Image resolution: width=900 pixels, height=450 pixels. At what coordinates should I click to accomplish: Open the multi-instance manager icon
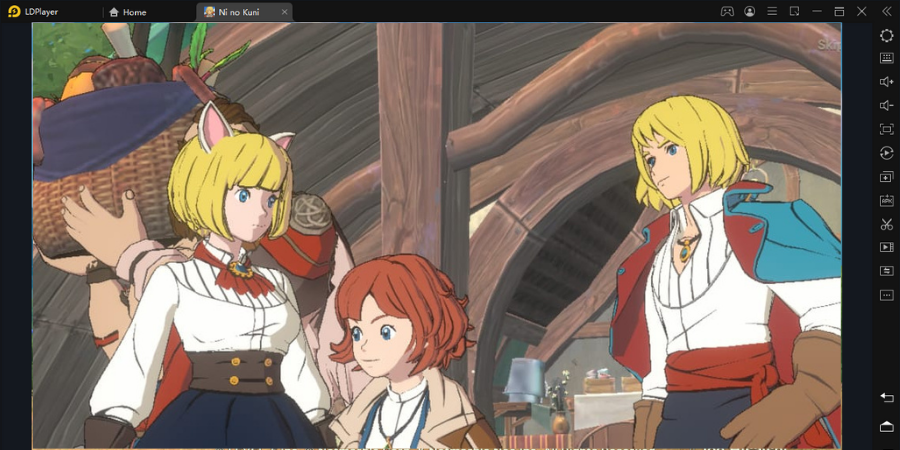[886, 176]
